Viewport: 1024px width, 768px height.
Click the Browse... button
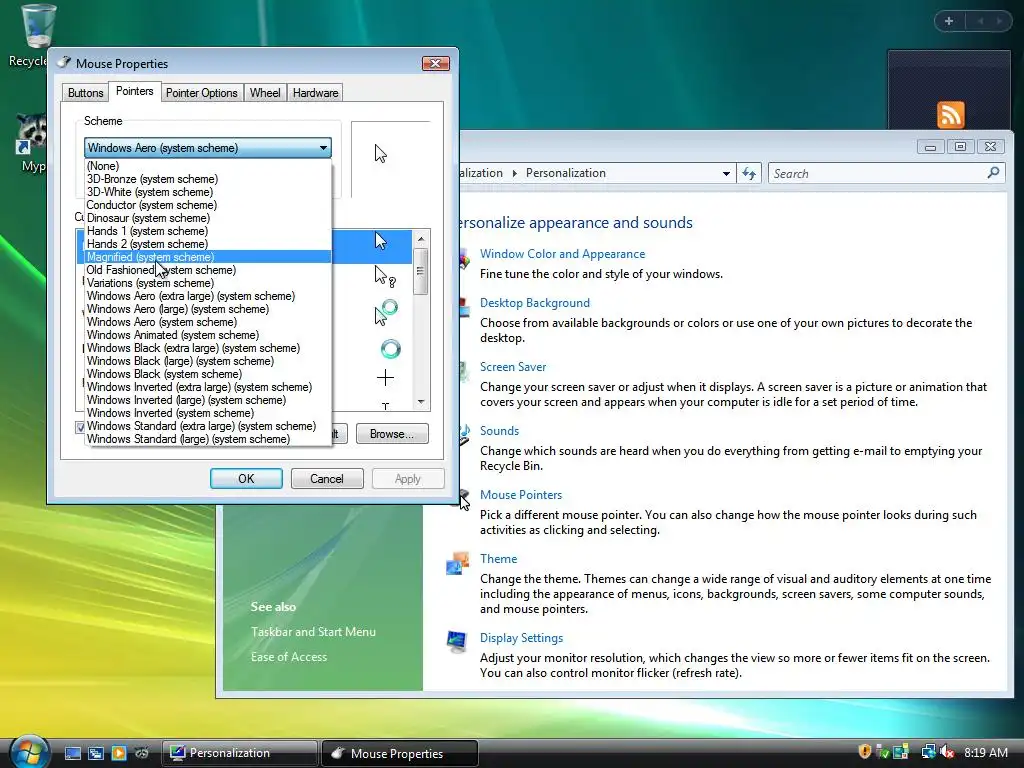pos(392,434)
